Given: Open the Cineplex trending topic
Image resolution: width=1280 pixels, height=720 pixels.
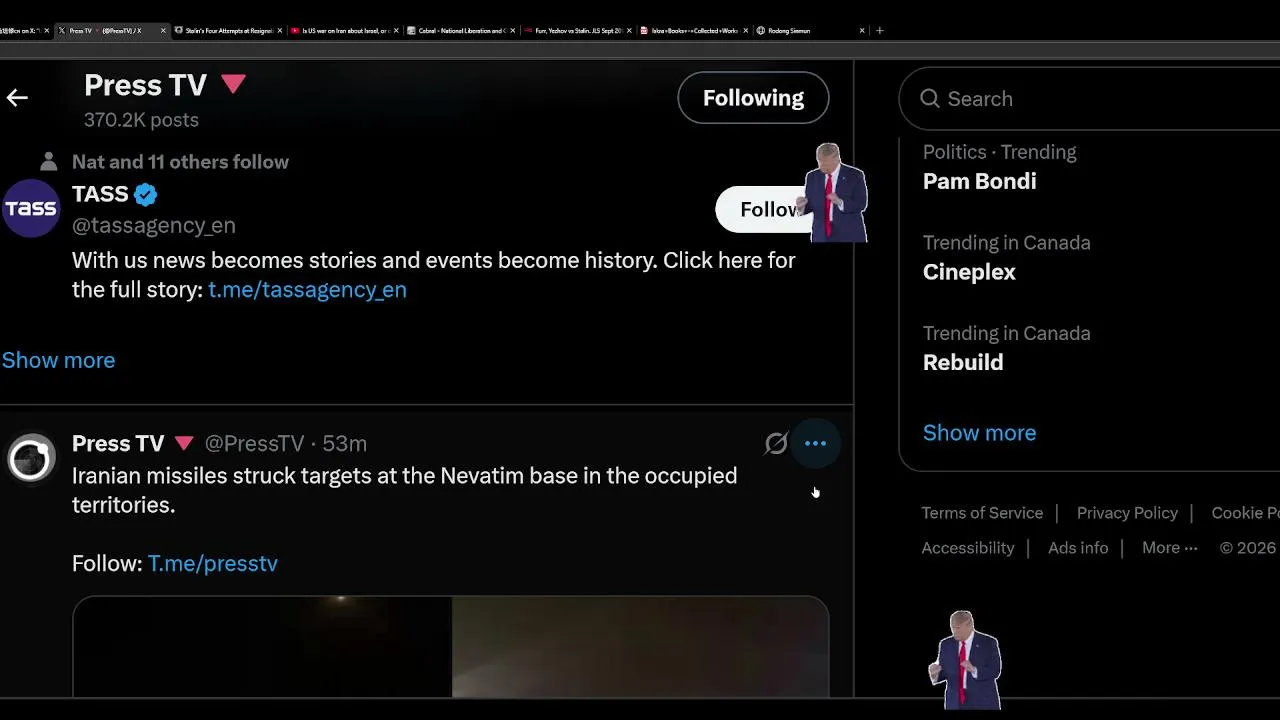Looking at the screenshot, I should [969, 272].
